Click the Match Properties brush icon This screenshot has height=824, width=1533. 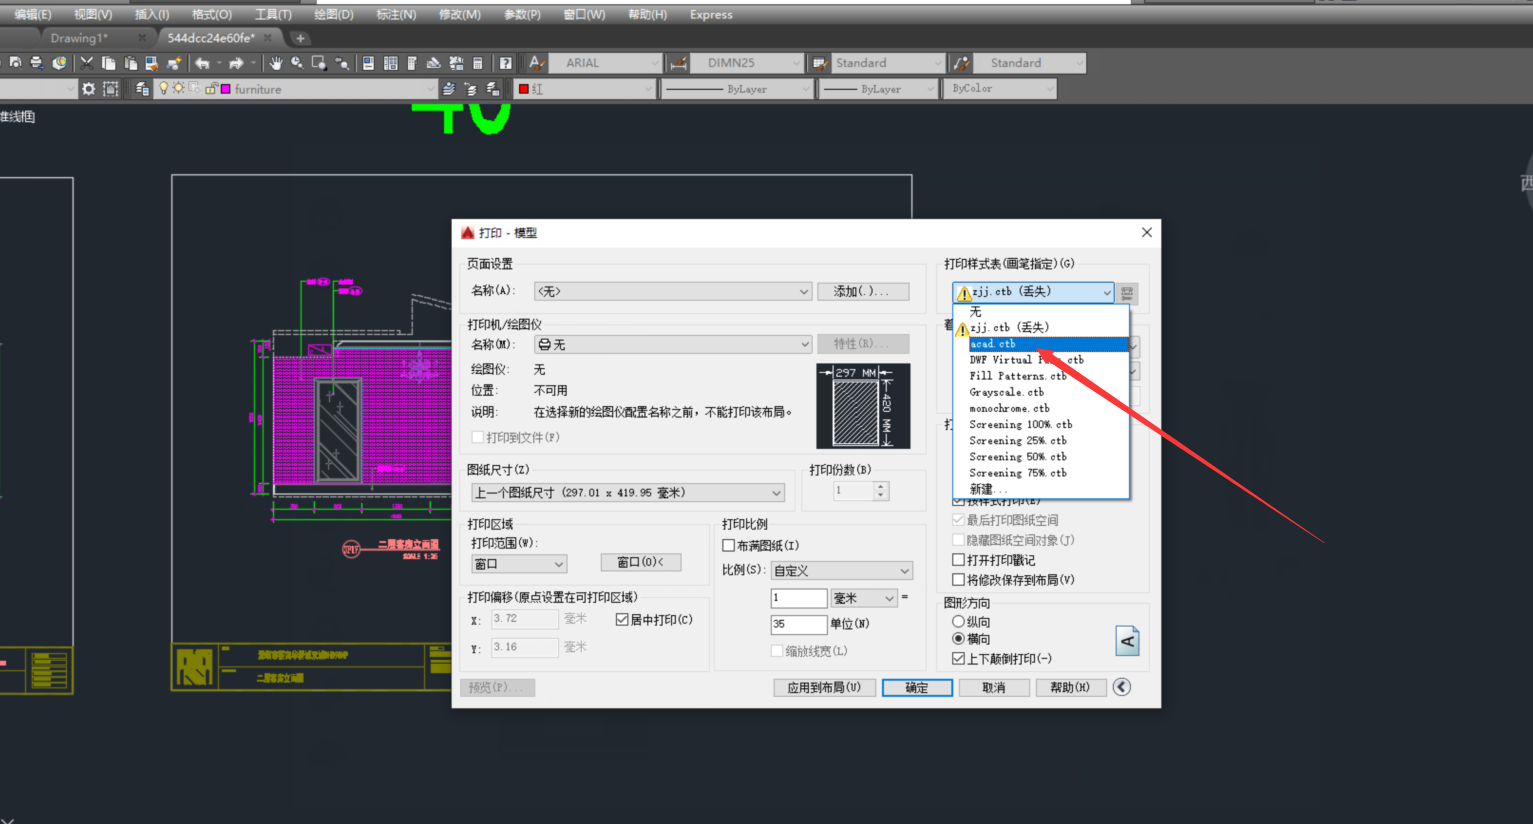tap(152, 62)
